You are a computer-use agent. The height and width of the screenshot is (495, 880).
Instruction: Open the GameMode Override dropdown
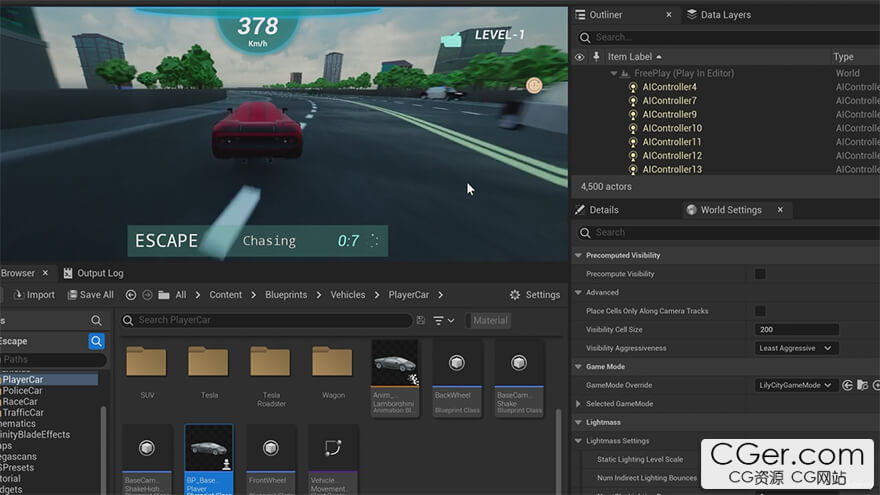796,385
